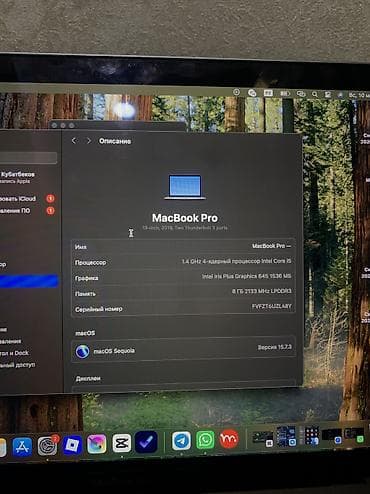The image size is (370, 494).
Task: Open Telegram from the Dock
Action: tap(182, 440)
